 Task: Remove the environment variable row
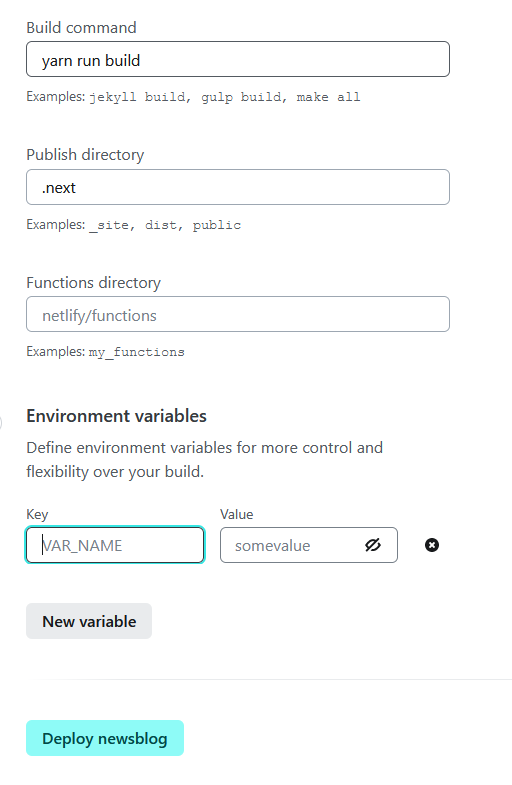tap(432, 545)
